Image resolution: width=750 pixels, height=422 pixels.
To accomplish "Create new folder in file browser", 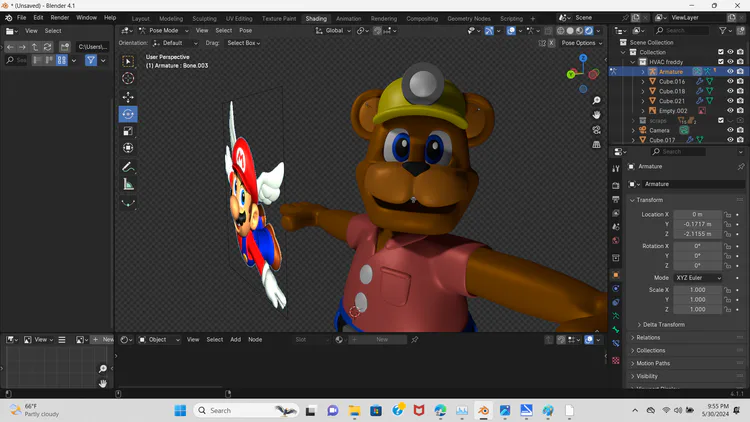I will (x=65, y=47).
